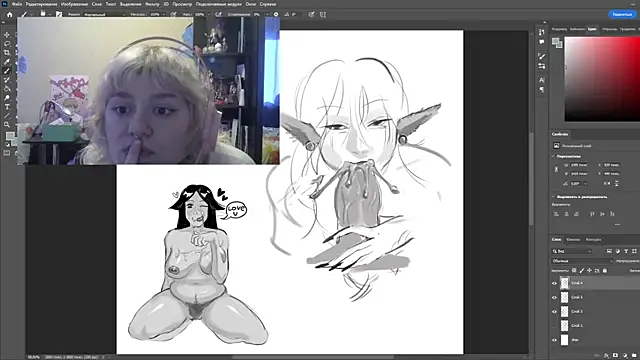
Task: Hide the Слой 4 layer visibility eye
Action: 554,283
